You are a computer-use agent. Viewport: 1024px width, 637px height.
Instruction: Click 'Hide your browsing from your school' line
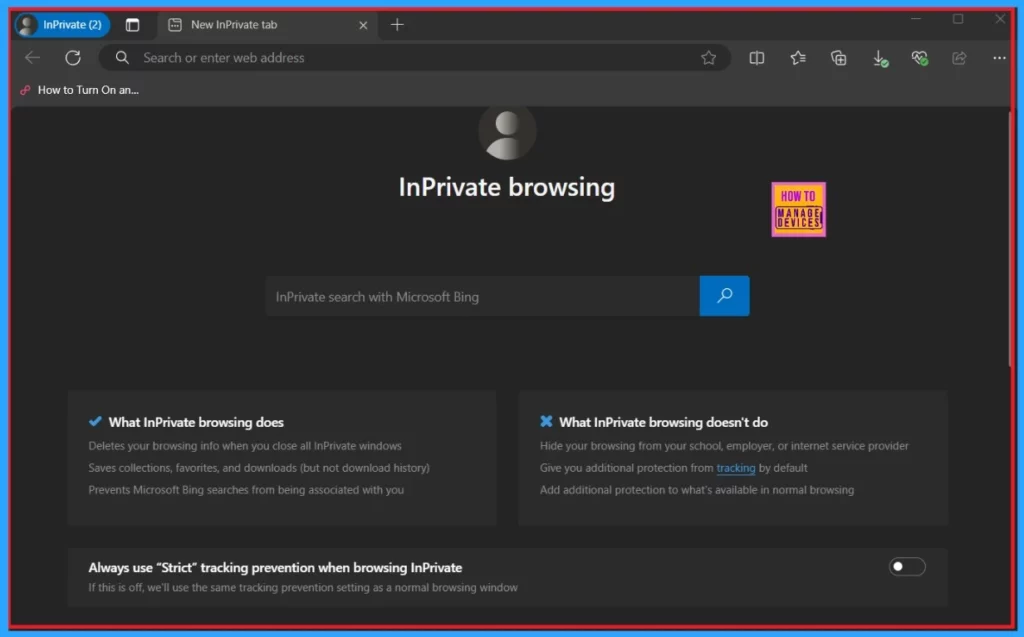coord(724,446)
